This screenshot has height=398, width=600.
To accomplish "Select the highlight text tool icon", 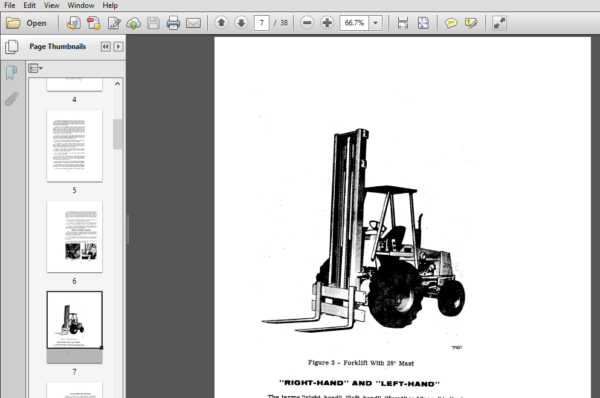I will pos(471,23).
